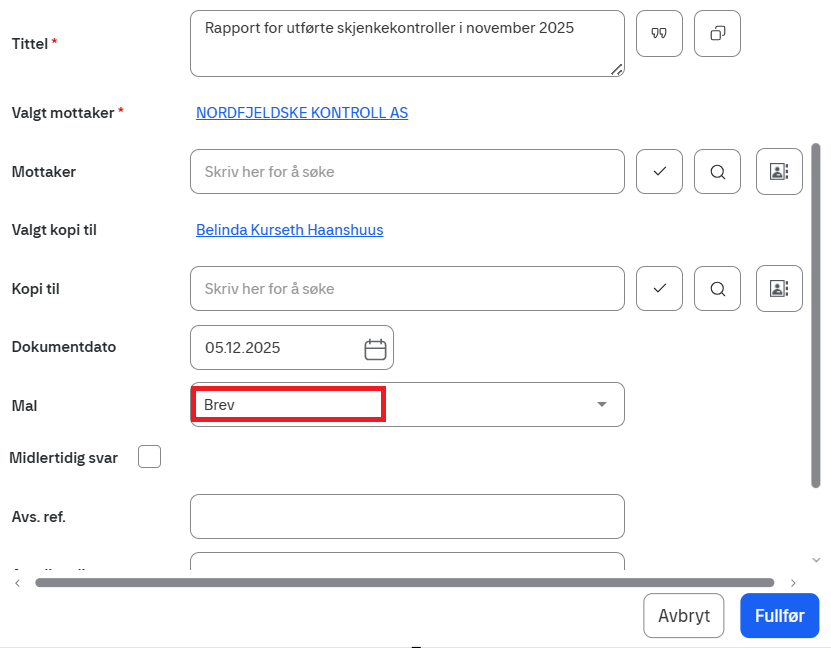
Task: Search for Mottaker using magnifier icon
Action: tap(717, 172)
